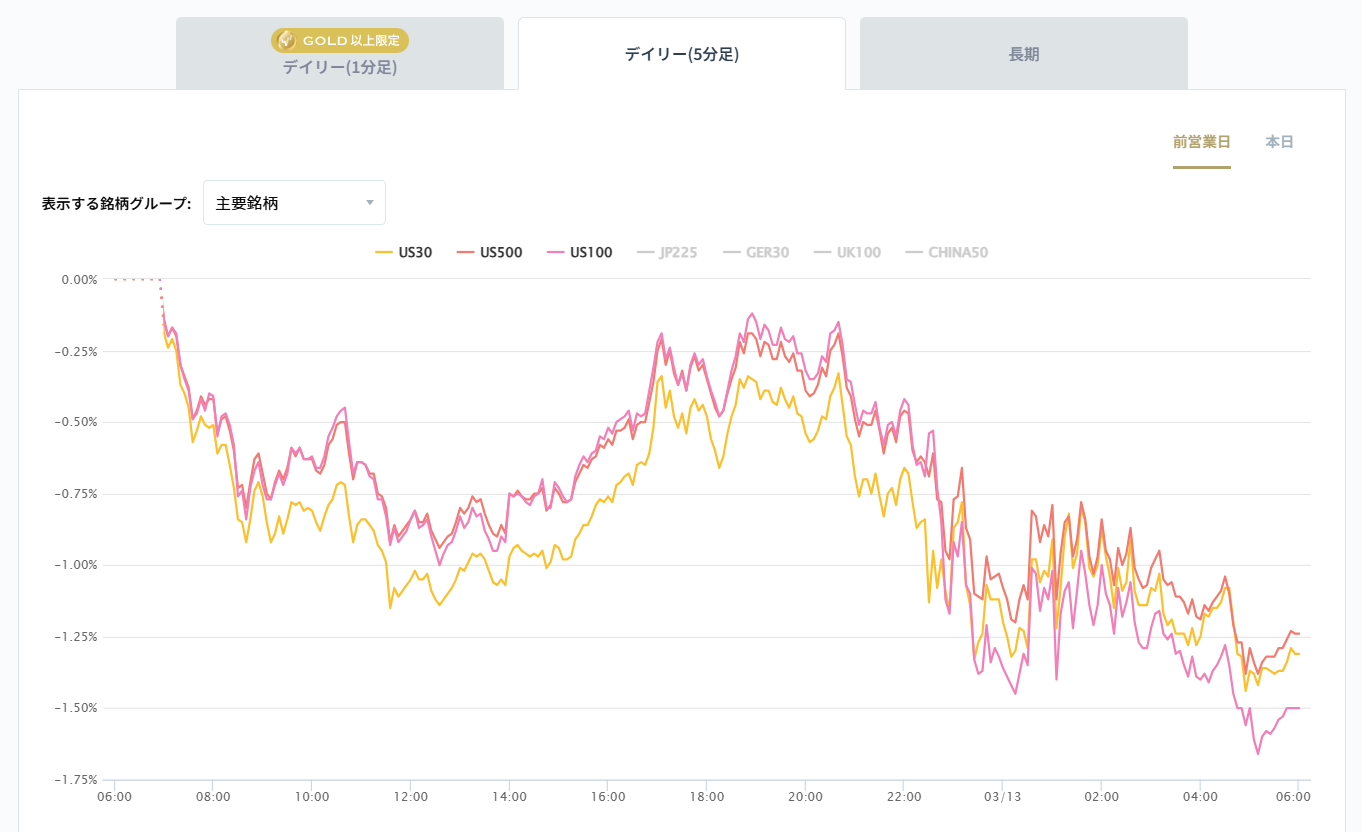
Task: Show the JP225 series from the legend
Action: 678,252
